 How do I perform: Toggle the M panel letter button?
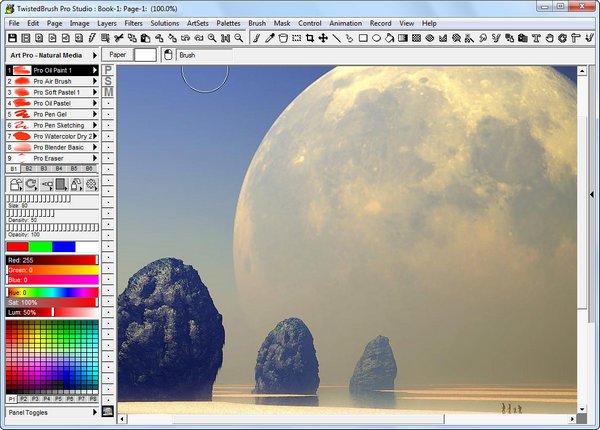pyautogui.click(x=108, y=92)
